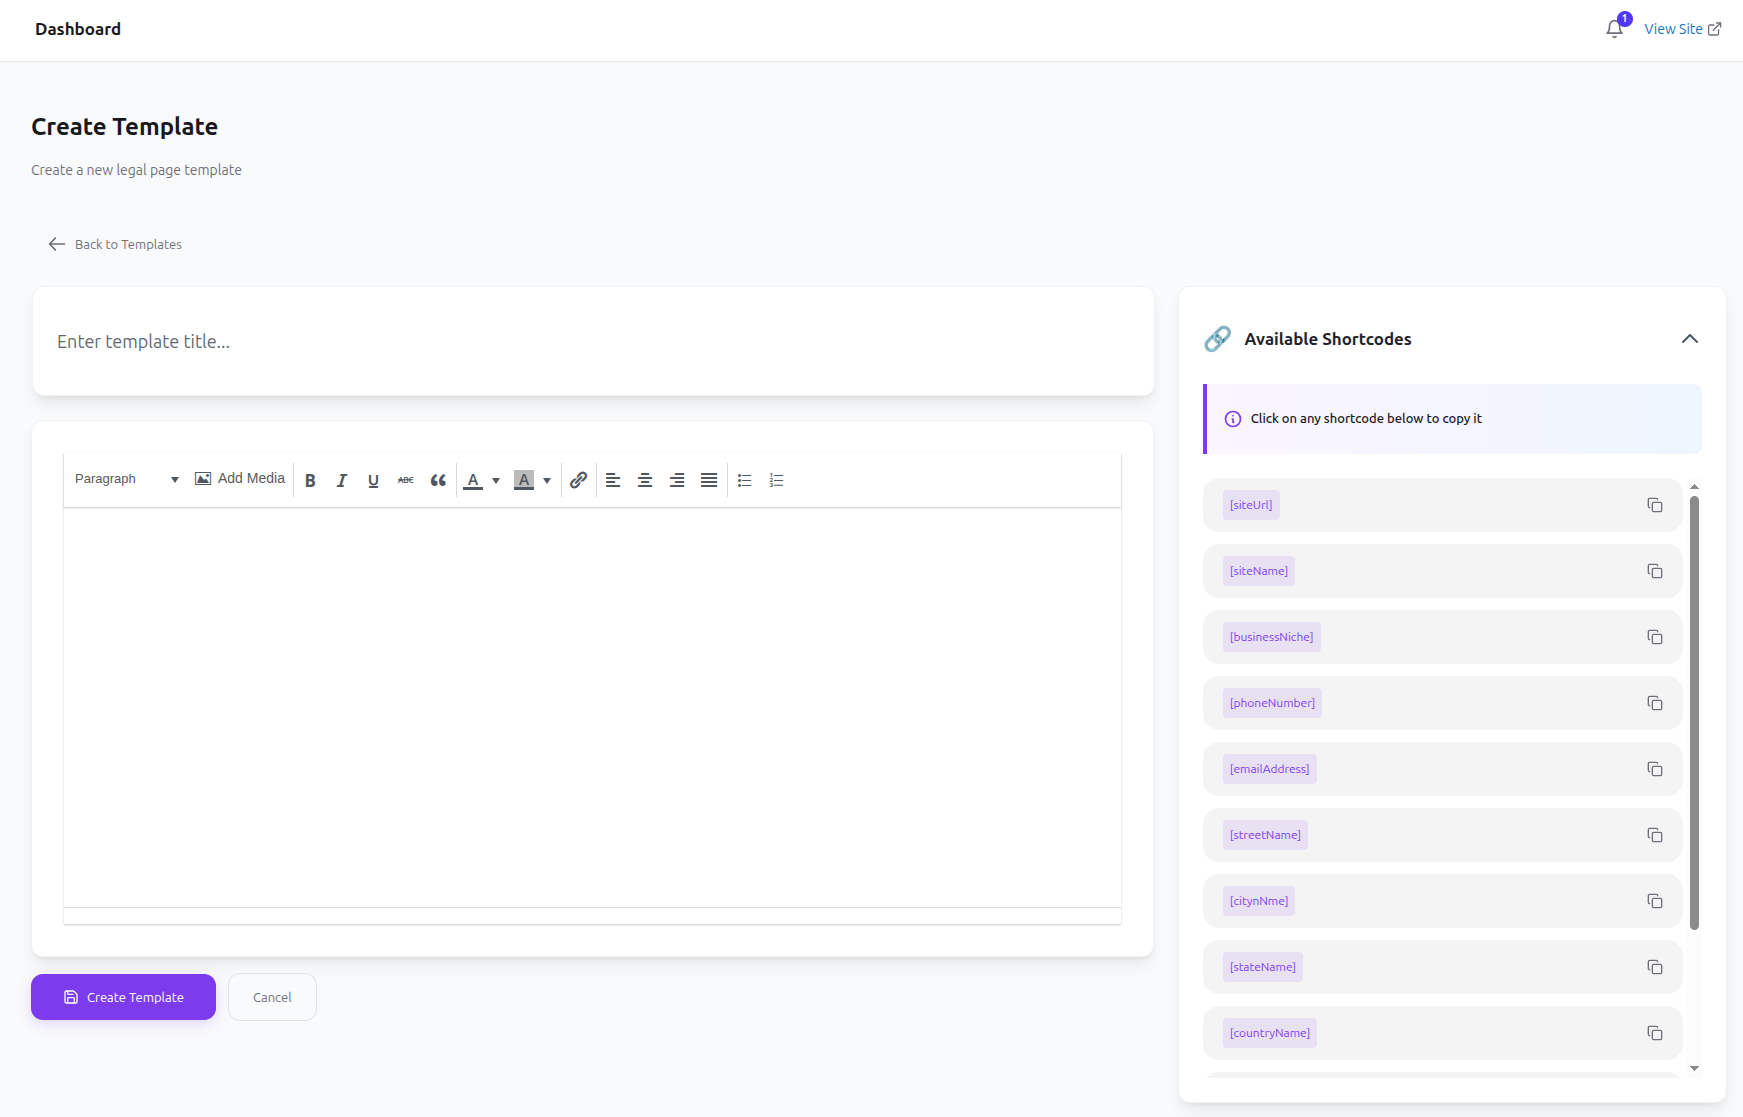
Task: Apply text color
Action: [474, 480]
